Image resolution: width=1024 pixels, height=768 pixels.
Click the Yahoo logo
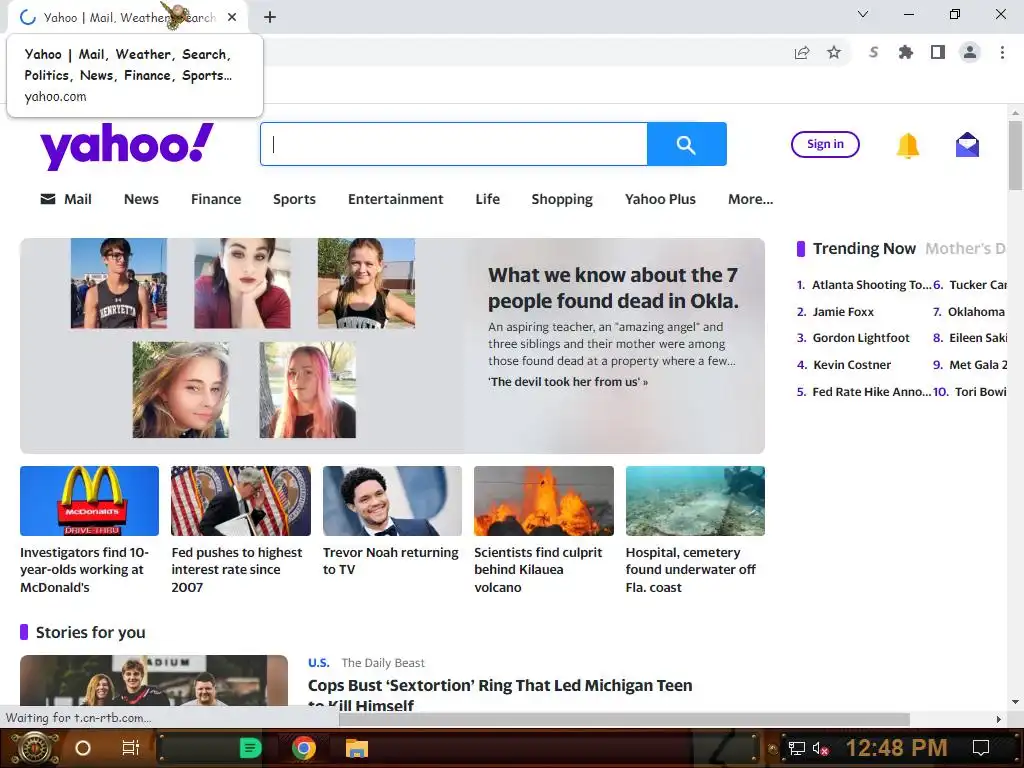[x=127, y=146]
